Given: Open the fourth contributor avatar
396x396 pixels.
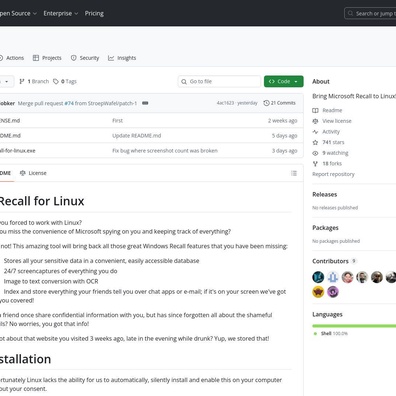Looking at the screenshot, I should pos(362,277).
